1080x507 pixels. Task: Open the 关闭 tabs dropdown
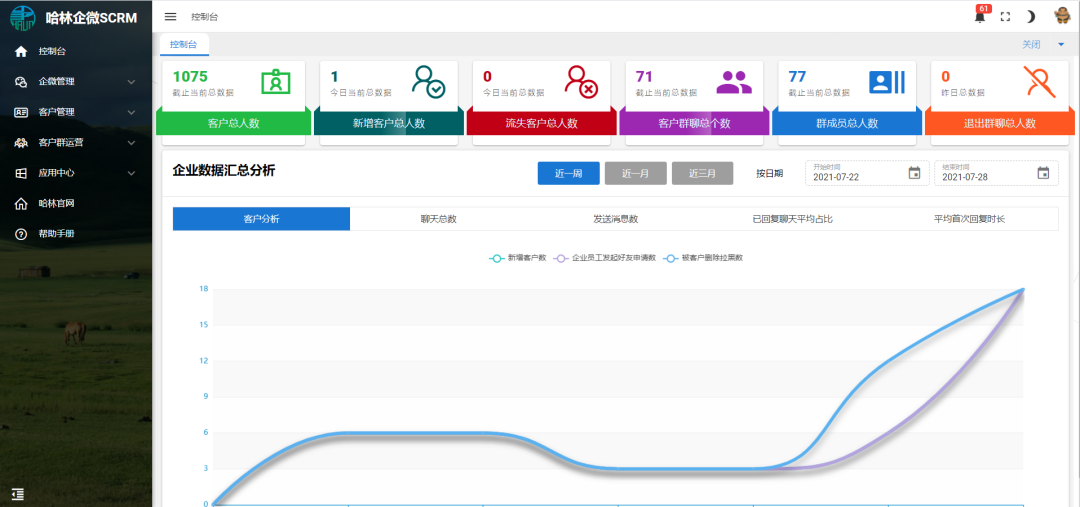(1043, 45)
